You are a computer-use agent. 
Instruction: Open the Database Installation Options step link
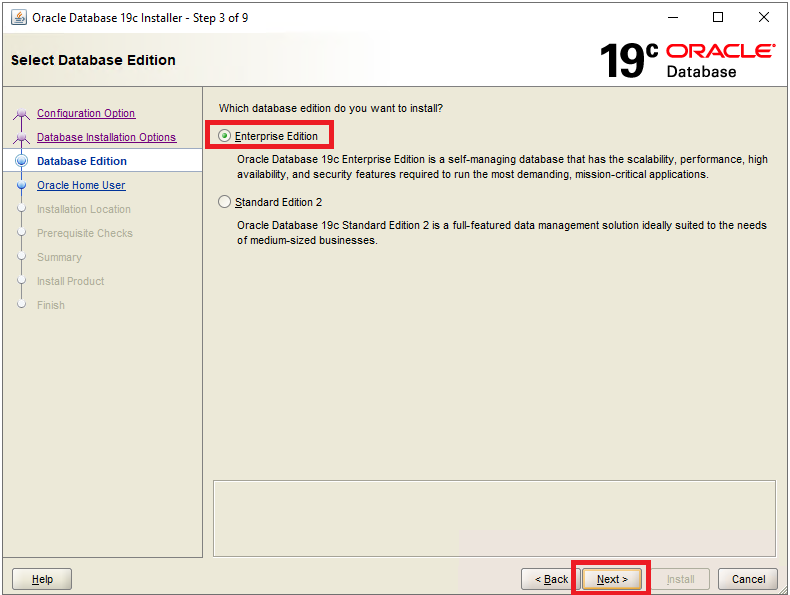point(106,137)
